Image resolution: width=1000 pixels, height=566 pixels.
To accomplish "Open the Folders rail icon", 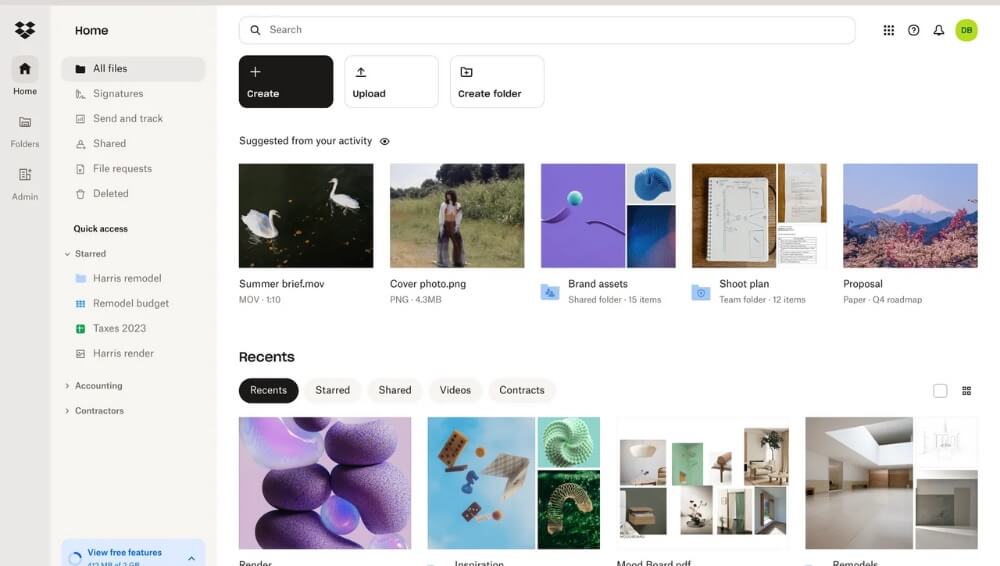I will (25, 122).
